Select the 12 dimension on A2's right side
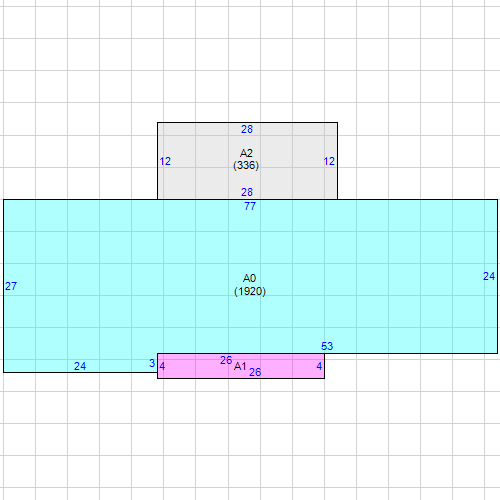Viewport: 500px width, 500px height. tap(329, 161)
